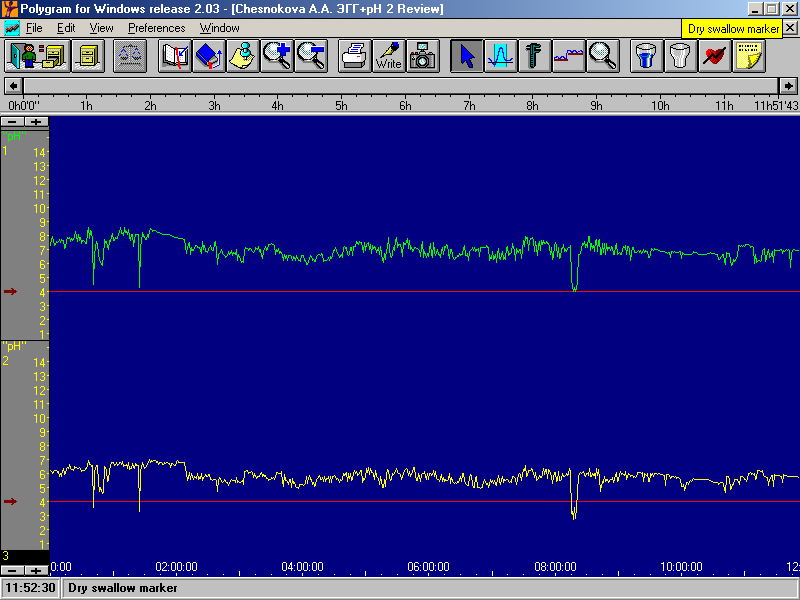Click the 5h mark on the overview ruler
The width and height of the screenshot is (800, 600).
coord(341,106)
